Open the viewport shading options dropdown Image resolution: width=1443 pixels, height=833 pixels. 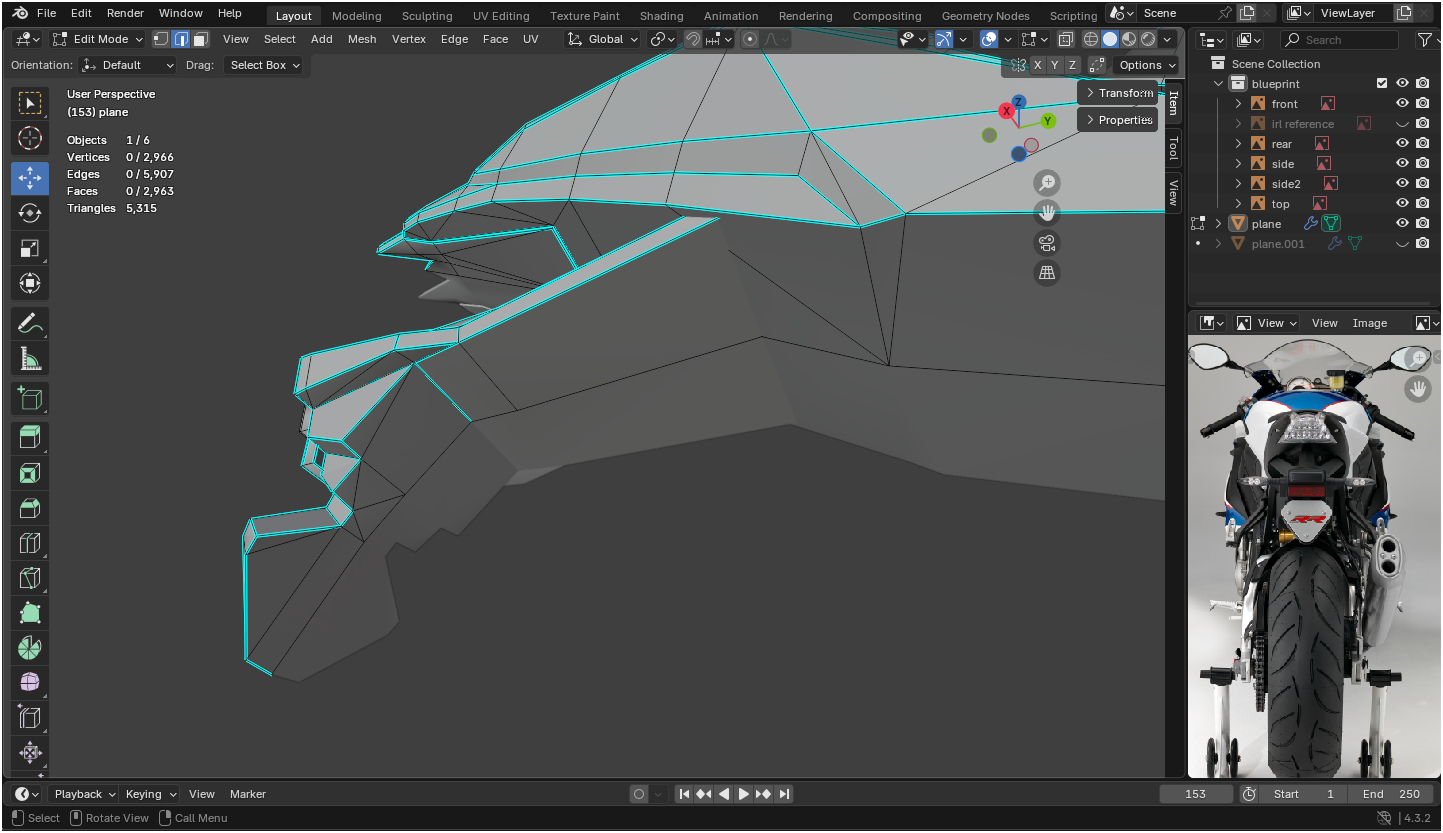tap(1168, 39)
